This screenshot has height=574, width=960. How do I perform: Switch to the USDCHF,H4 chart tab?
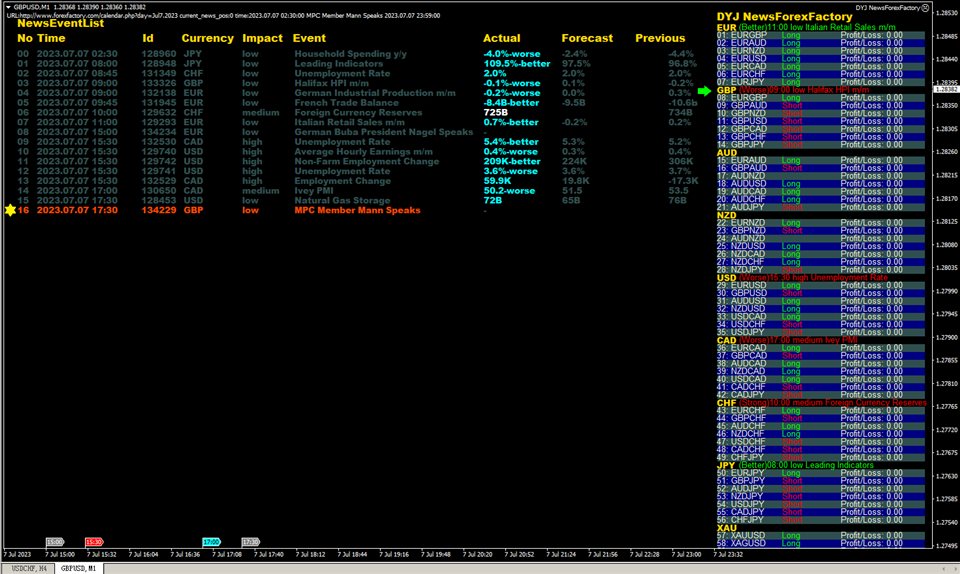29,568
